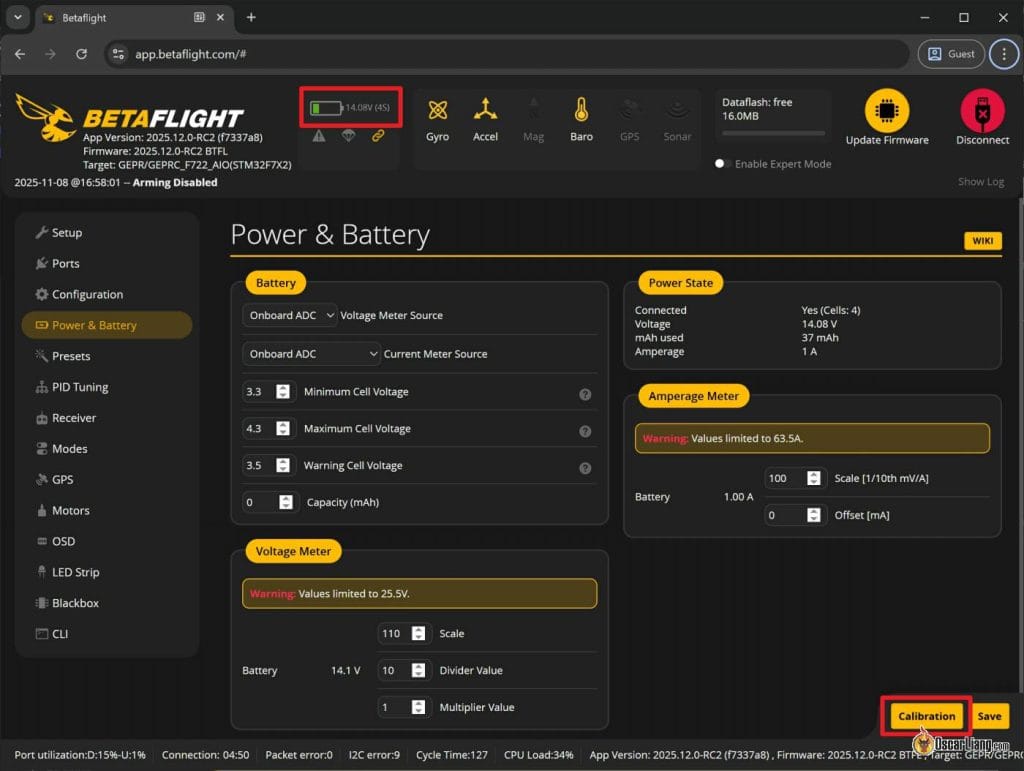The image size is (1024, 771).
Task: Open the Chrome three-dot menu
Action: (x=1004, y=54)
